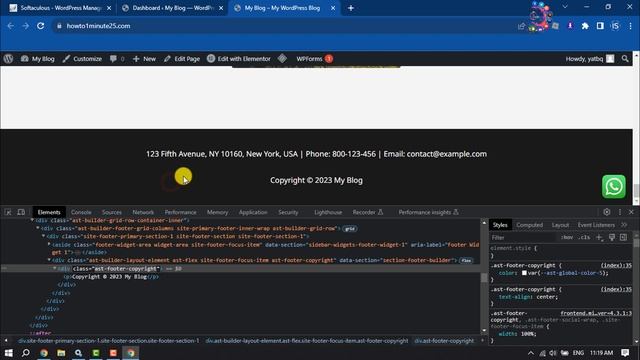Screen dimensions: 640x360
Task: Collapse the ast-footer-copyright div node
Action: (54, 269)
